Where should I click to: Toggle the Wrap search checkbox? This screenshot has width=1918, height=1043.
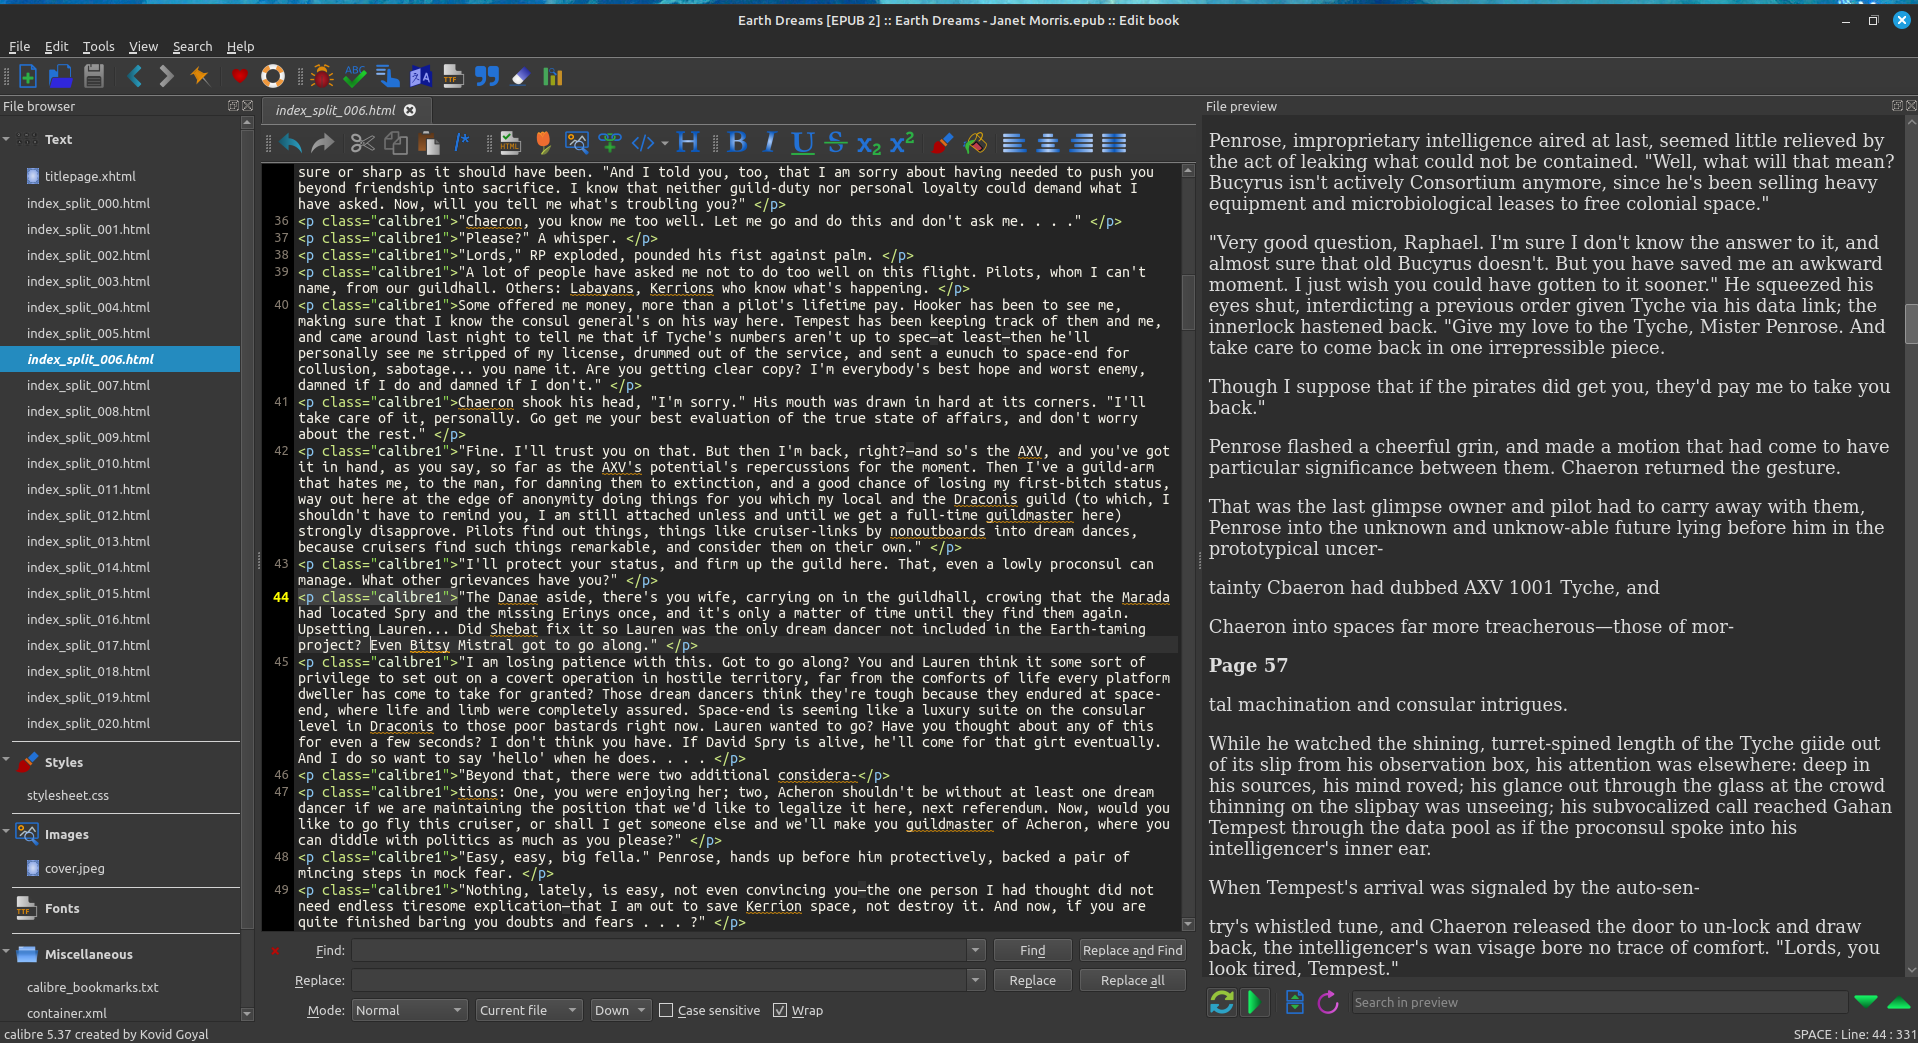pyautogui.click(x=798, y=1010)
